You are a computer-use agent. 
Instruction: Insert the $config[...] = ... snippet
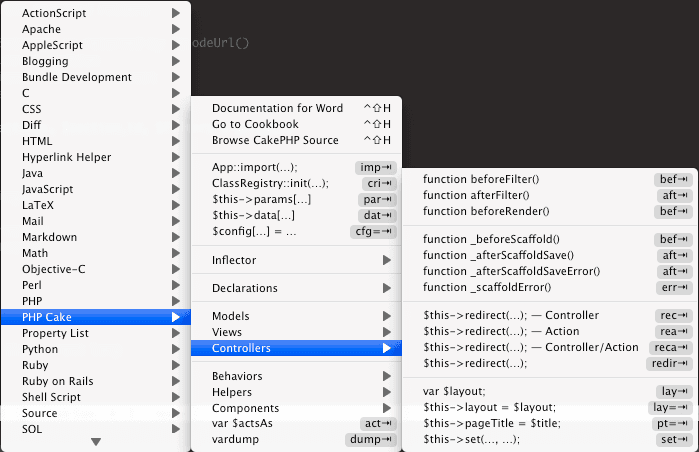pos(296,232)
